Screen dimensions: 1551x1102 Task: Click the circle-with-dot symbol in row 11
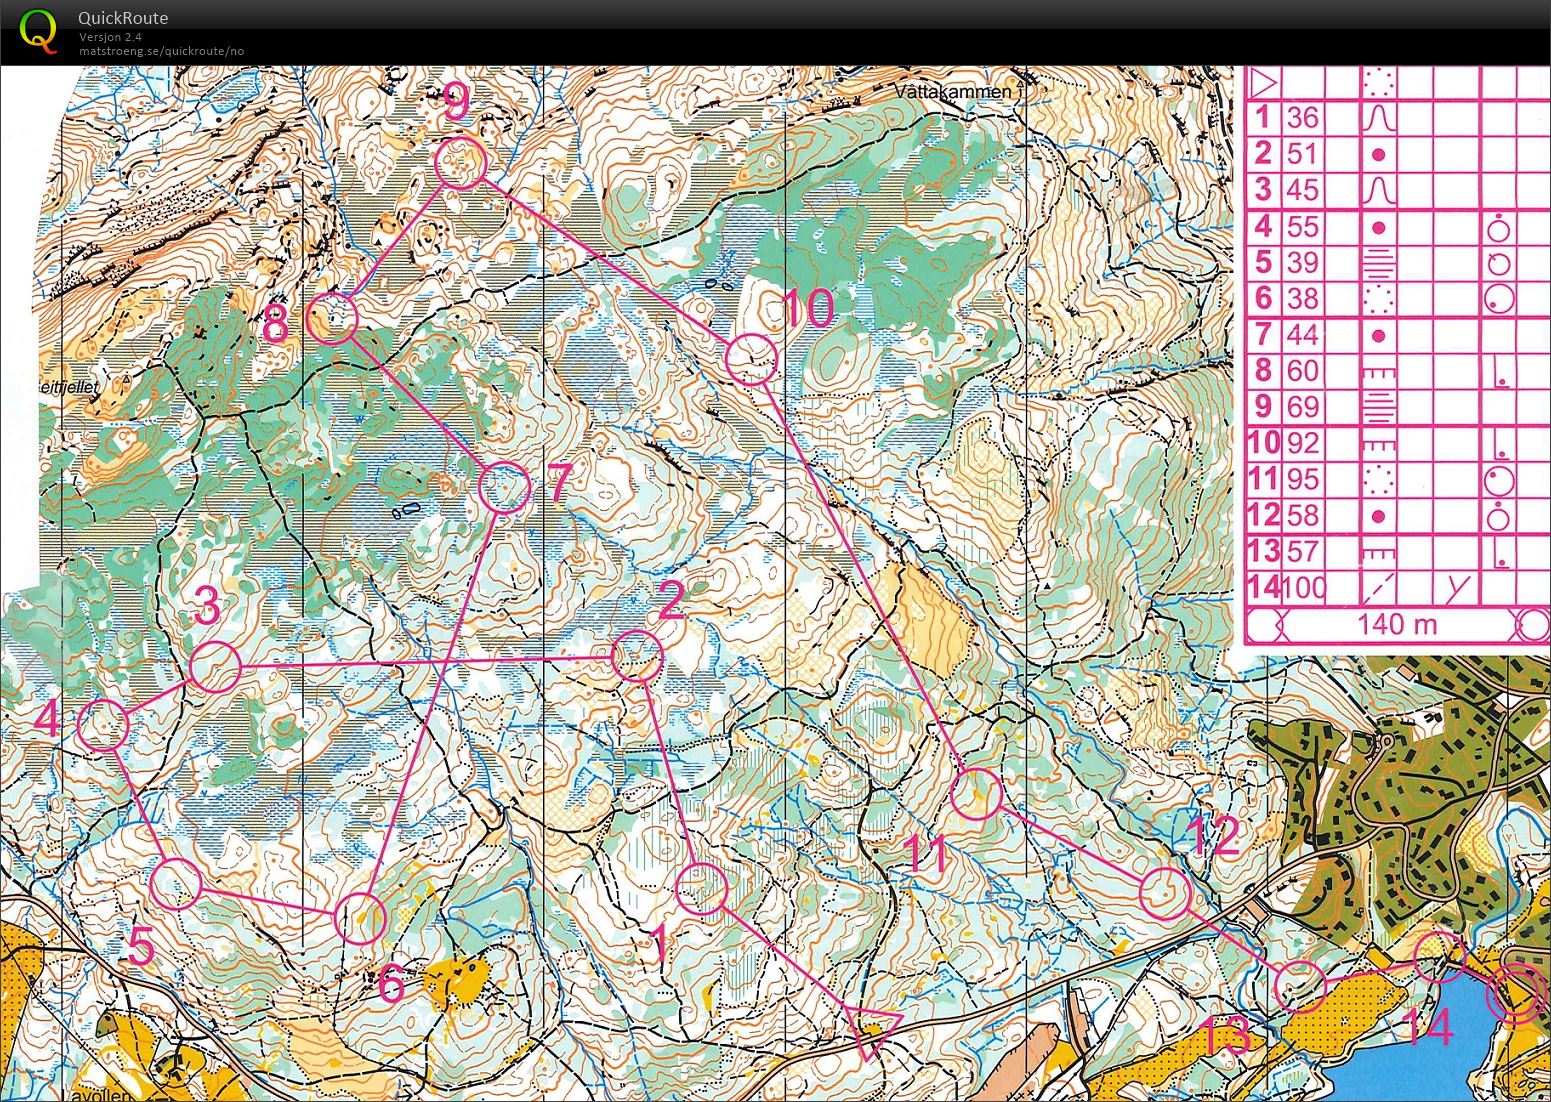[x=1500, y=480]
